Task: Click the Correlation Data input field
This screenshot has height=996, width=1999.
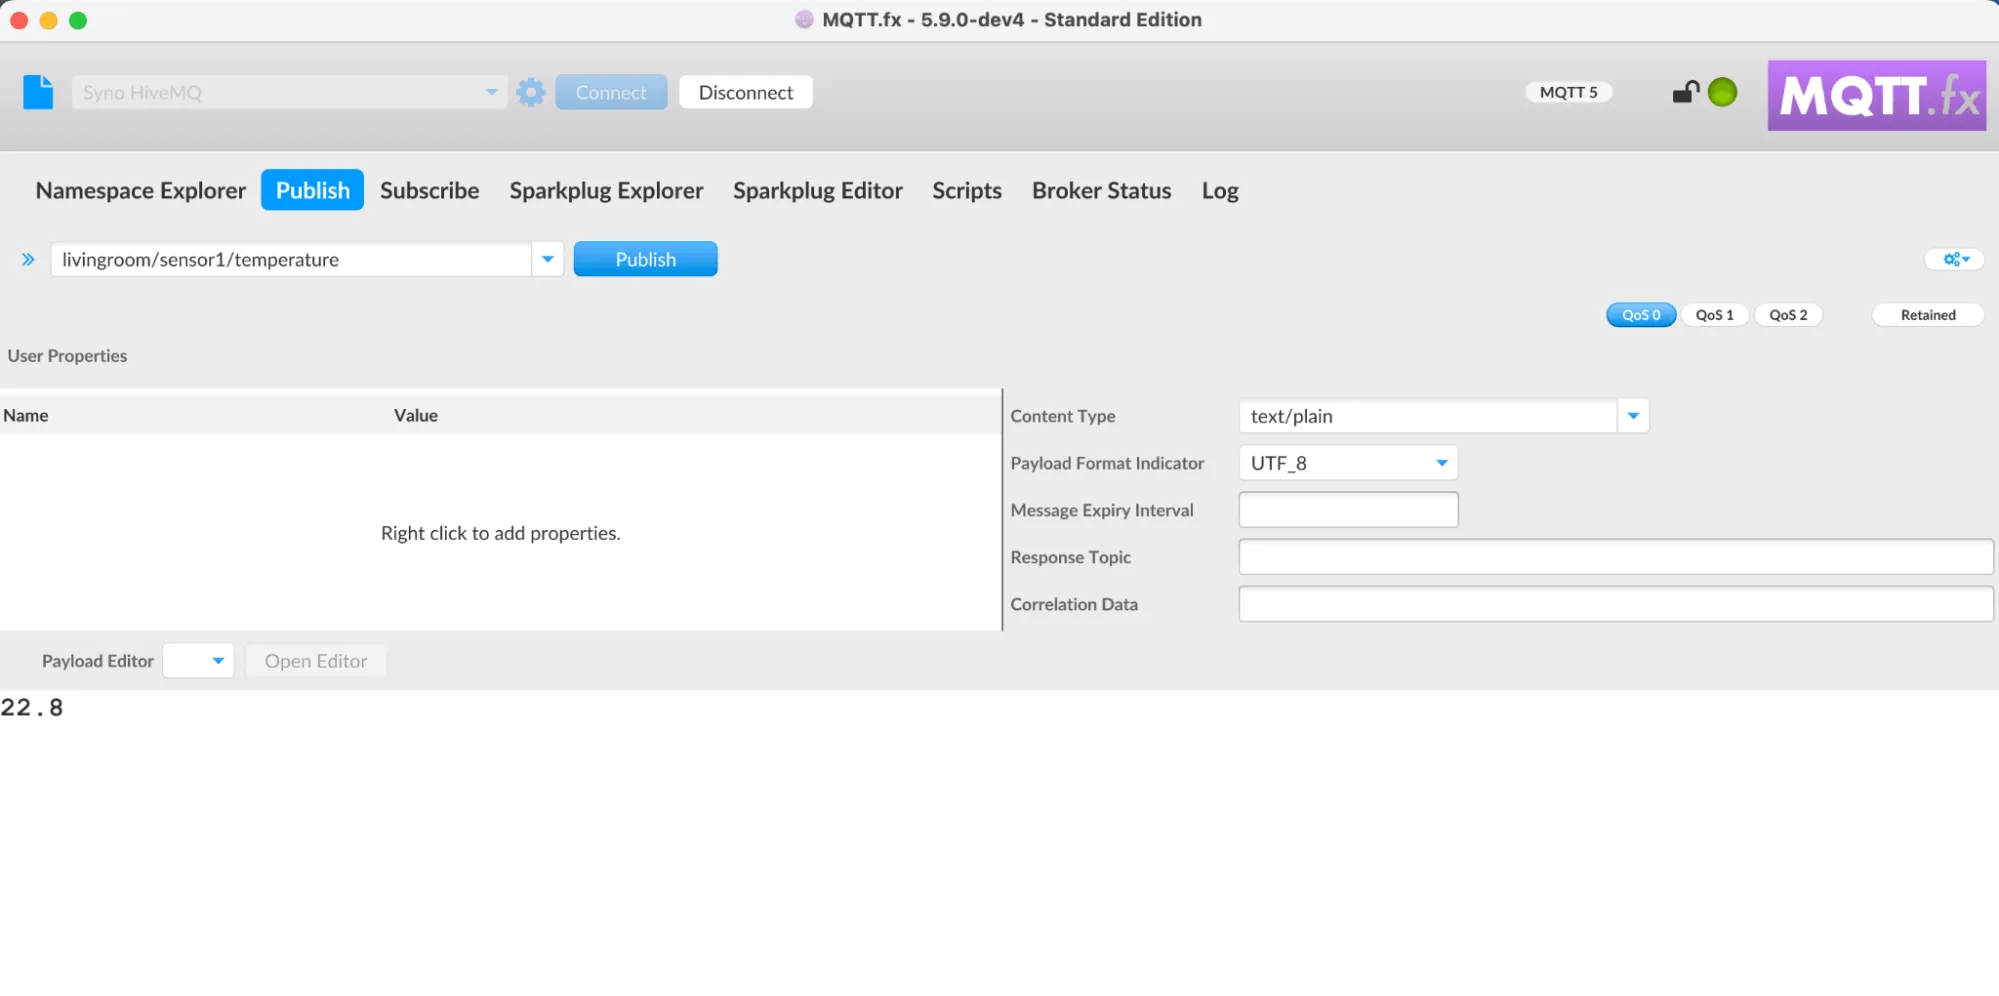Action: [x=1615, y=604]
